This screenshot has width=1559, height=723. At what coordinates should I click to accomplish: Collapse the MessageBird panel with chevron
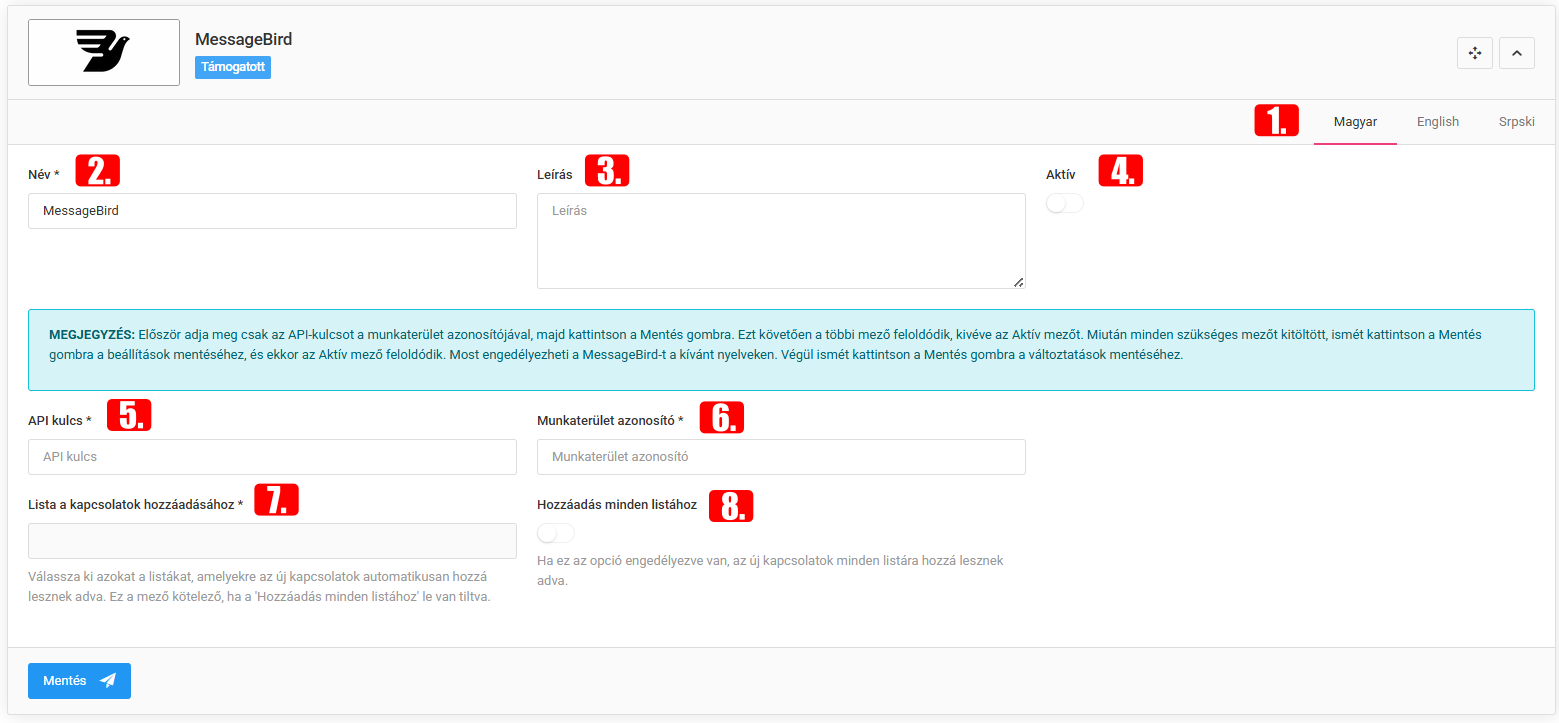[x=1516, y=53]
